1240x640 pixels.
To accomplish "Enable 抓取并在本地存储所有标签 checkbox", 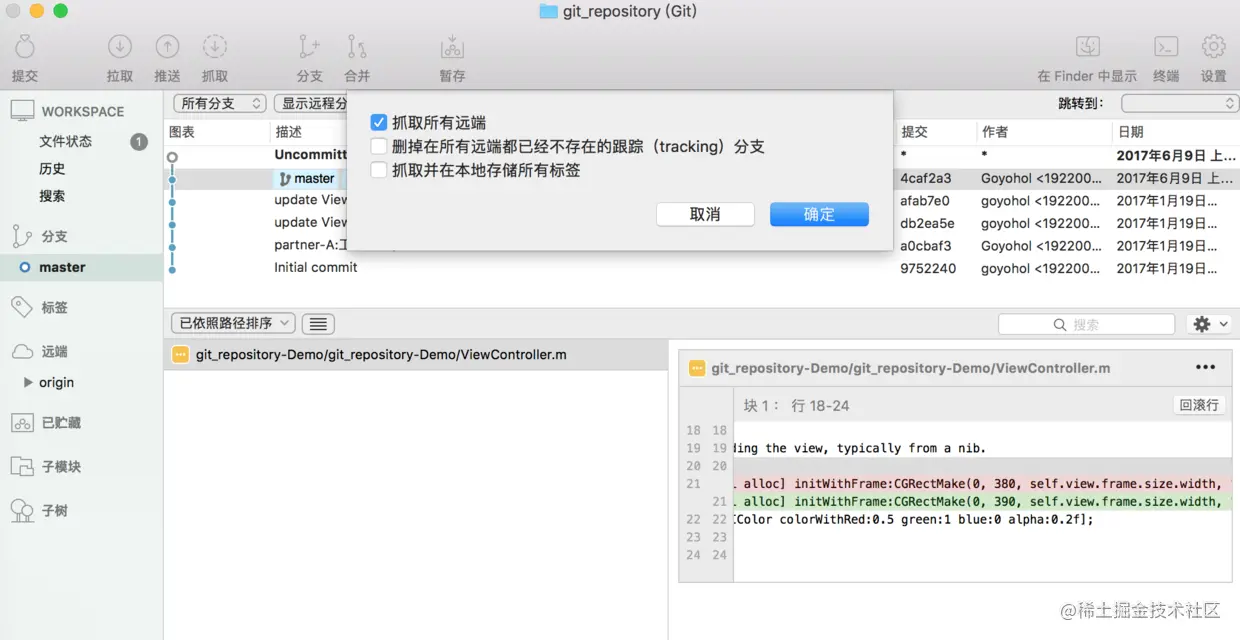I will [378, 170].
